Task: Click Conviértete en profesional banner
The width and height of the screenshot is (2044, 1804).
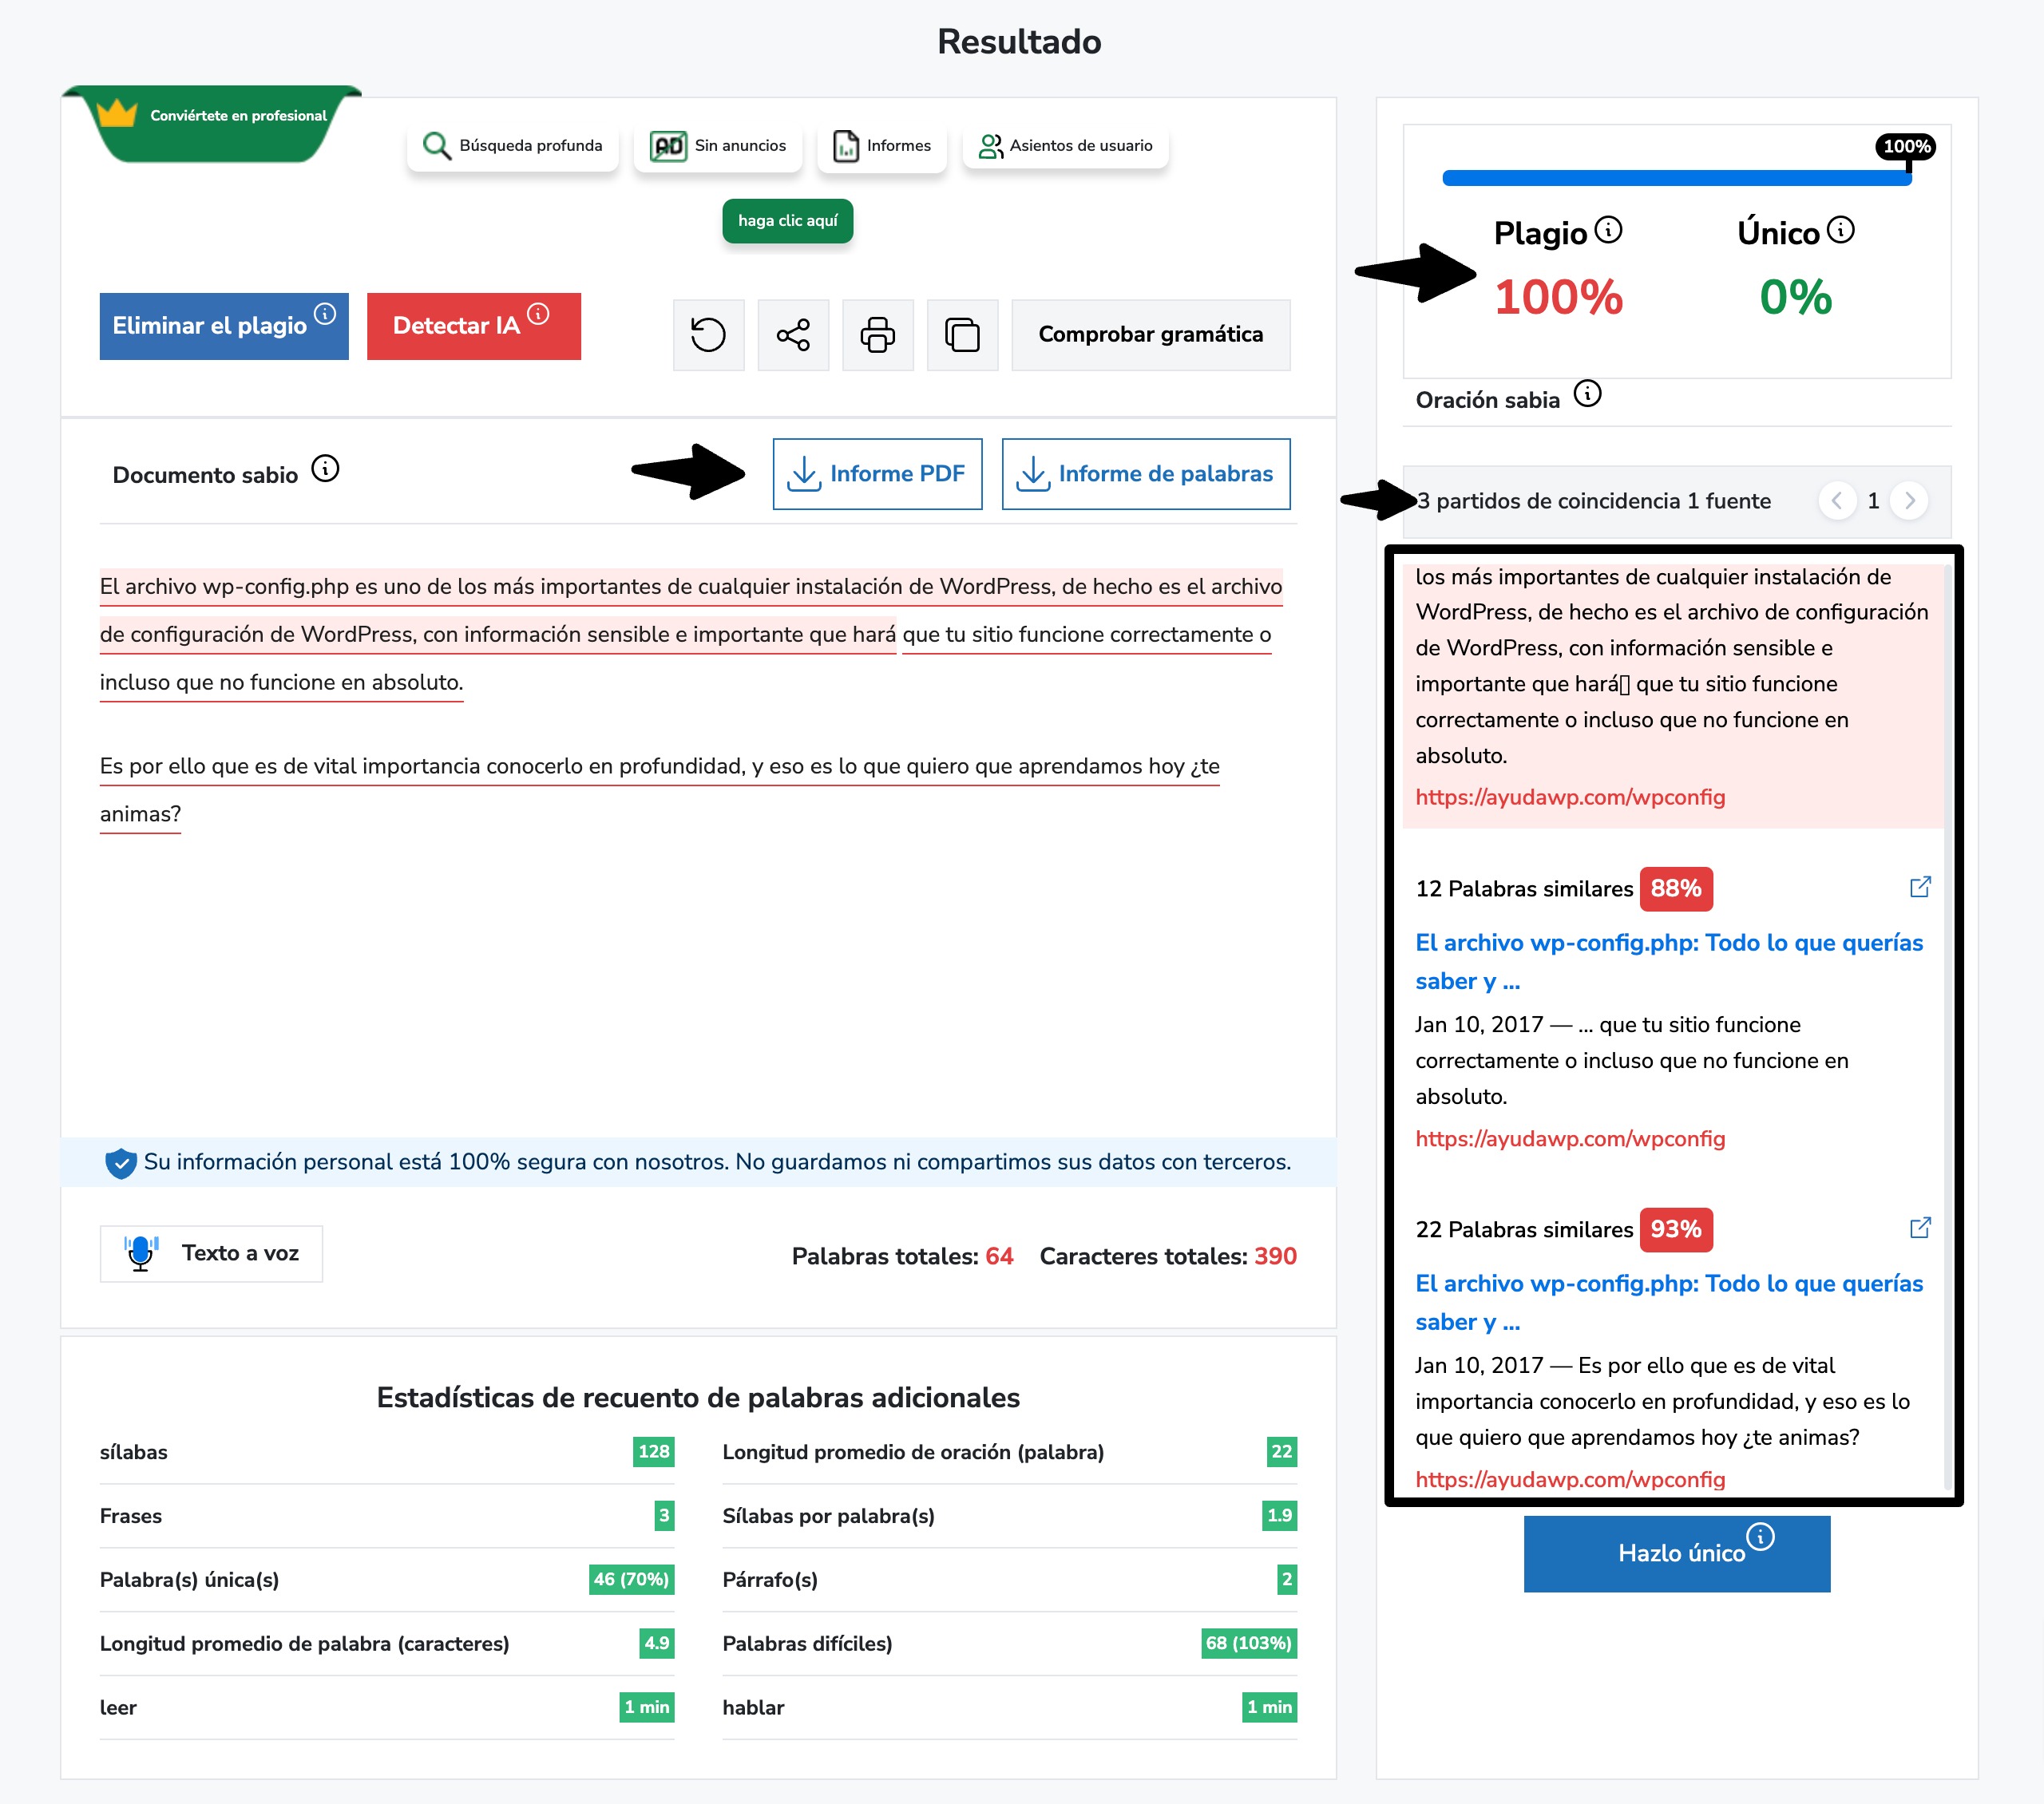Action: pyautogui.click(x=212, y=123)
